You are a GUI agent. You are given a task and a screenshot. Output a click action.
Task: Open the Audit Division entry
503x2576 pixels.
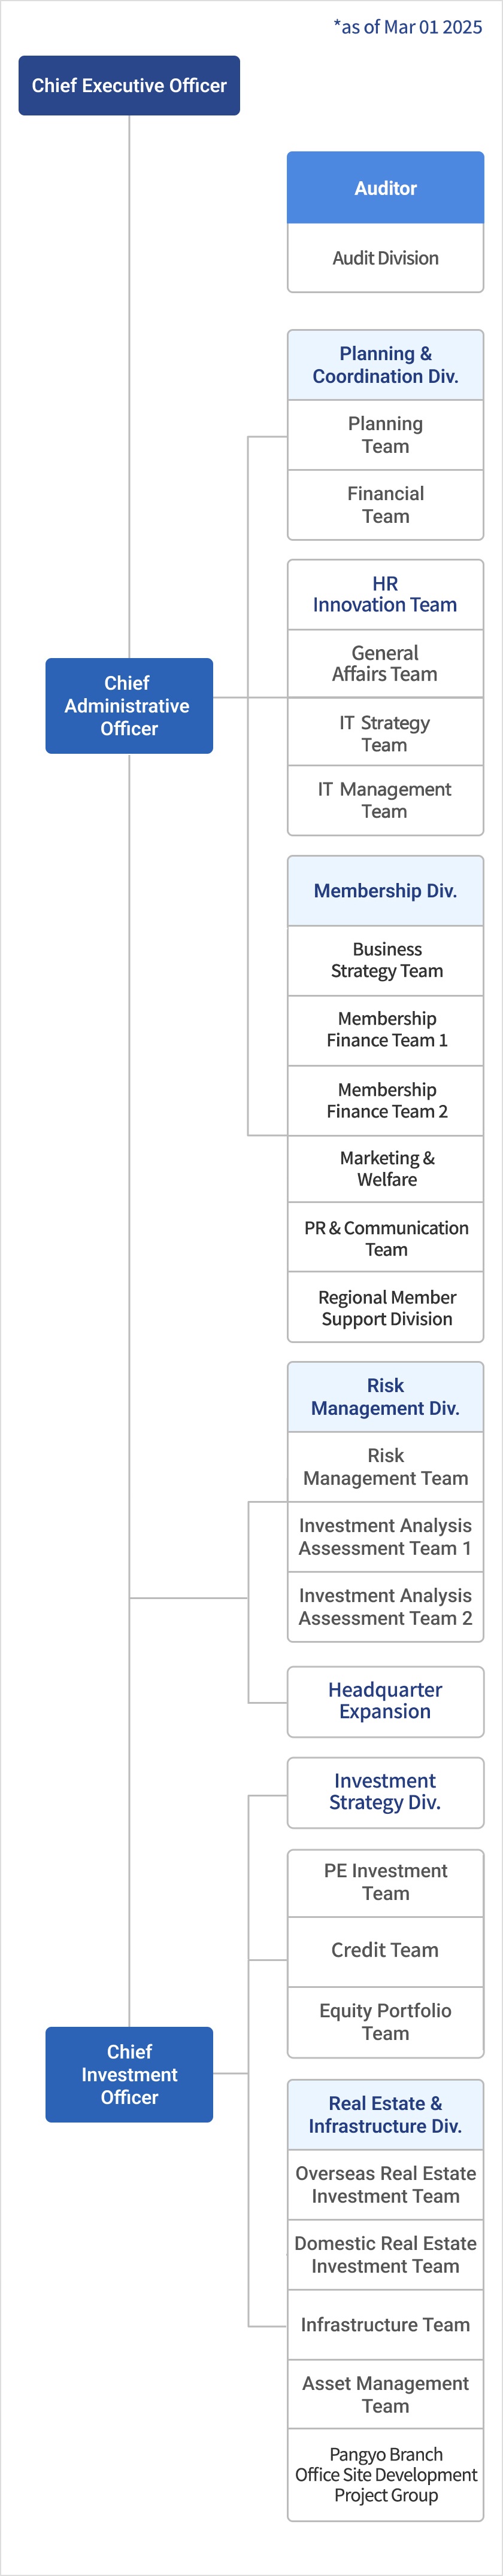(x=385, y=258)
